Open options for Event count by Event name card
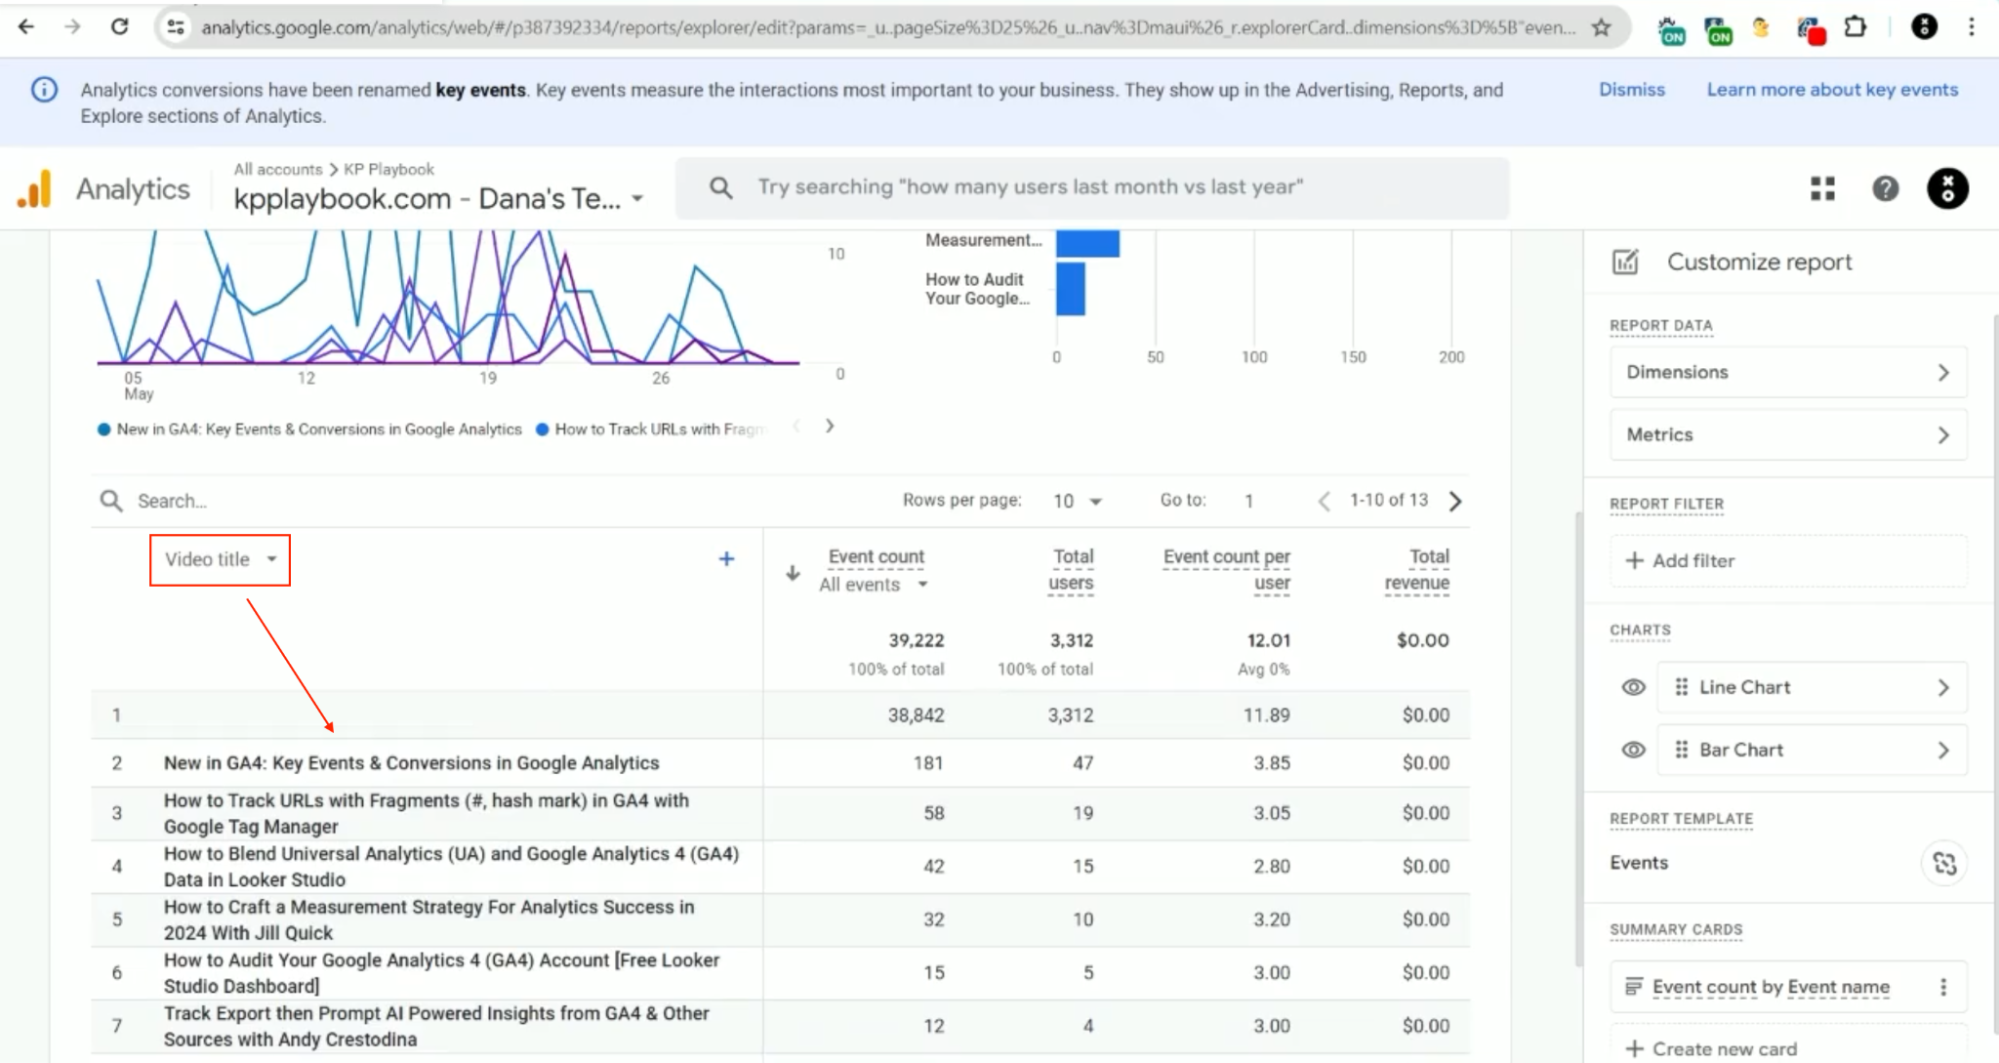This screenshot has height=1063, width=1999. [x=1943, y=987]
